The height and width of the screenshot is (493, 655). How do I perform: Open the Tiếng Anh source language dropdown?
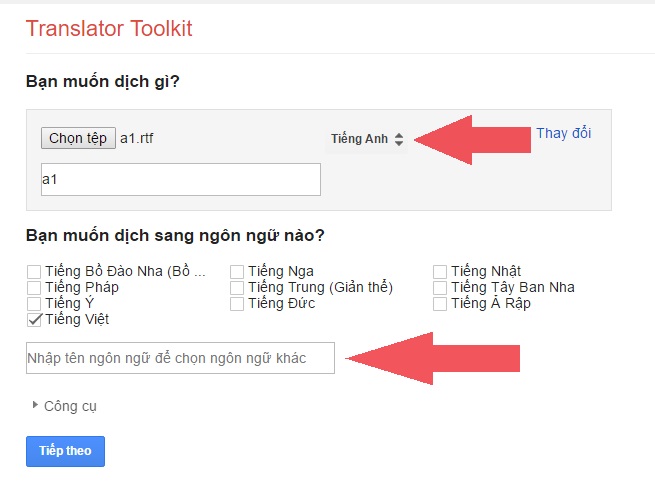point(367,139)
